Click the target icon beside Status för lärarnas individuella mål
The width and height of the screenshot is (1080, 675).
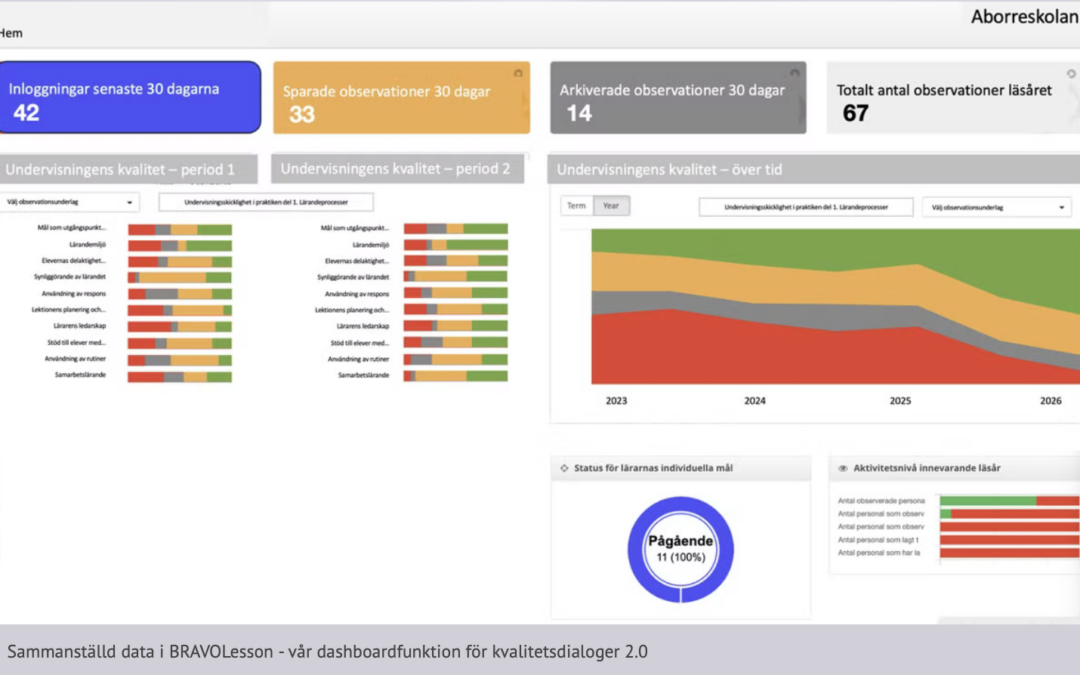point(564,468)
